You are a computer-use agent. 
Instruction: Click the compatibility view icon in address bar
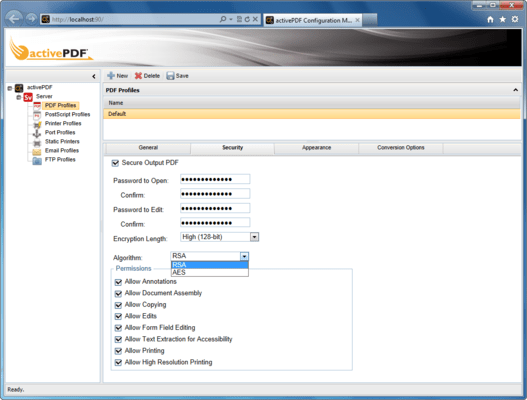(239, 19)
